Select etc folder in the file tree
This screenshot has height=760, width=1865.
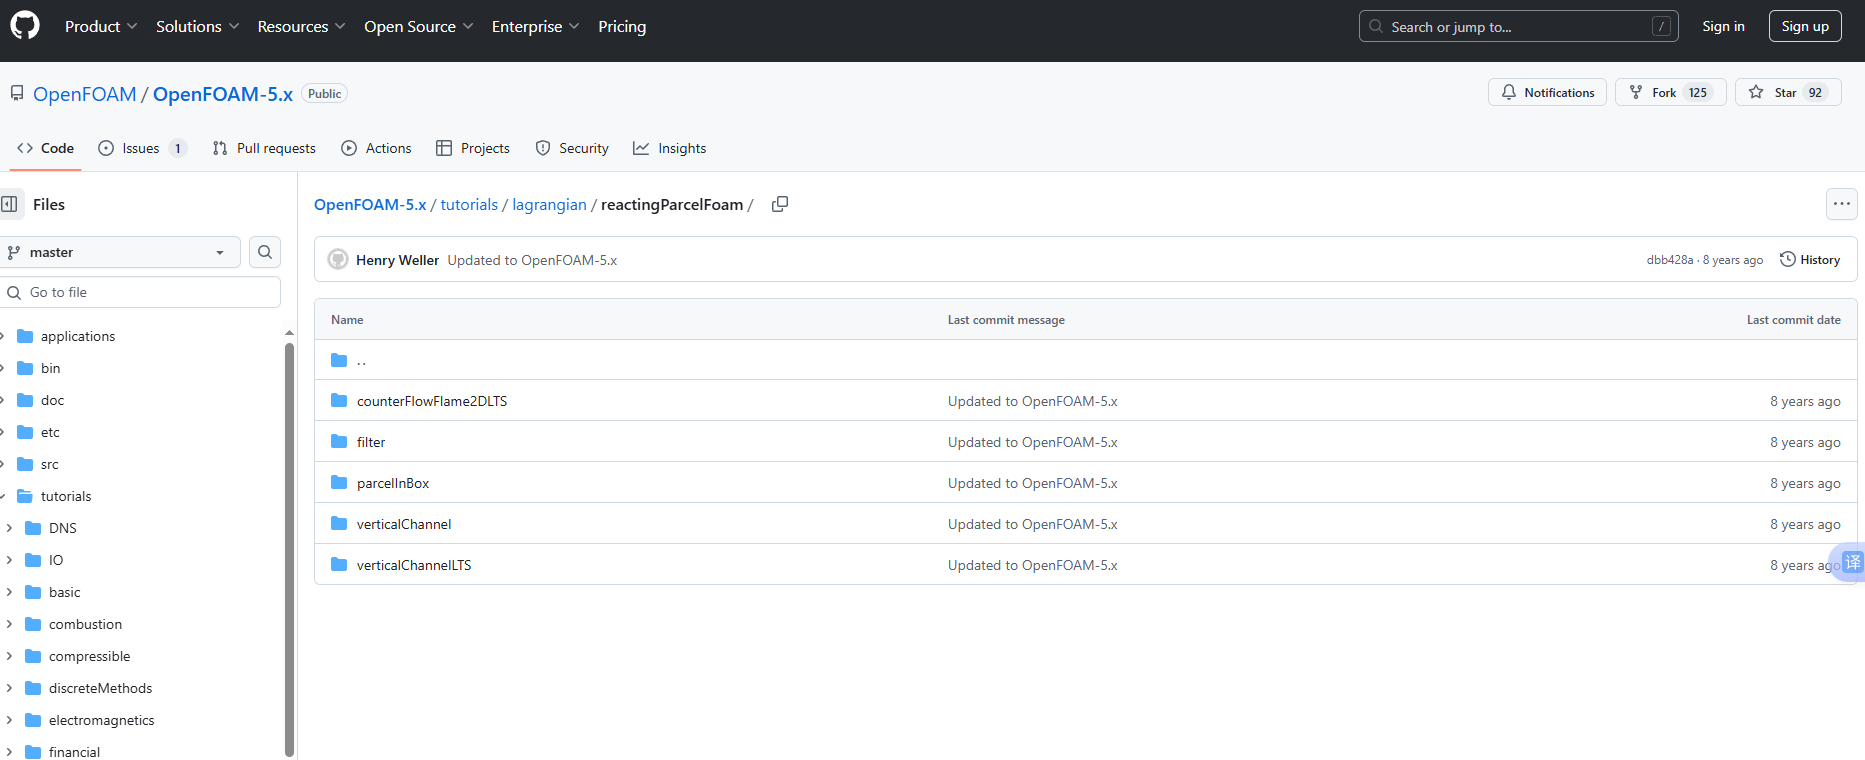tap(50, 432)
